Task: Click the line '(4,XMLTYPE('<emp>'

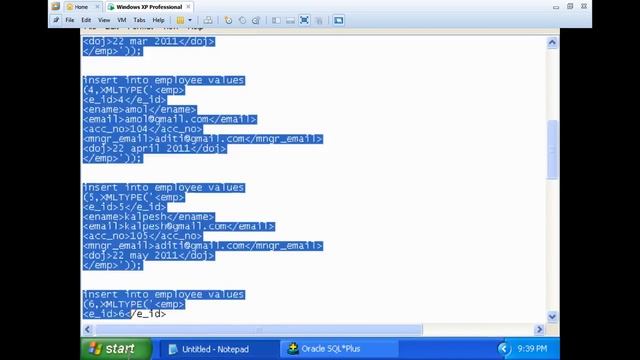Action: pyautogui.click(x=134, y=90)
